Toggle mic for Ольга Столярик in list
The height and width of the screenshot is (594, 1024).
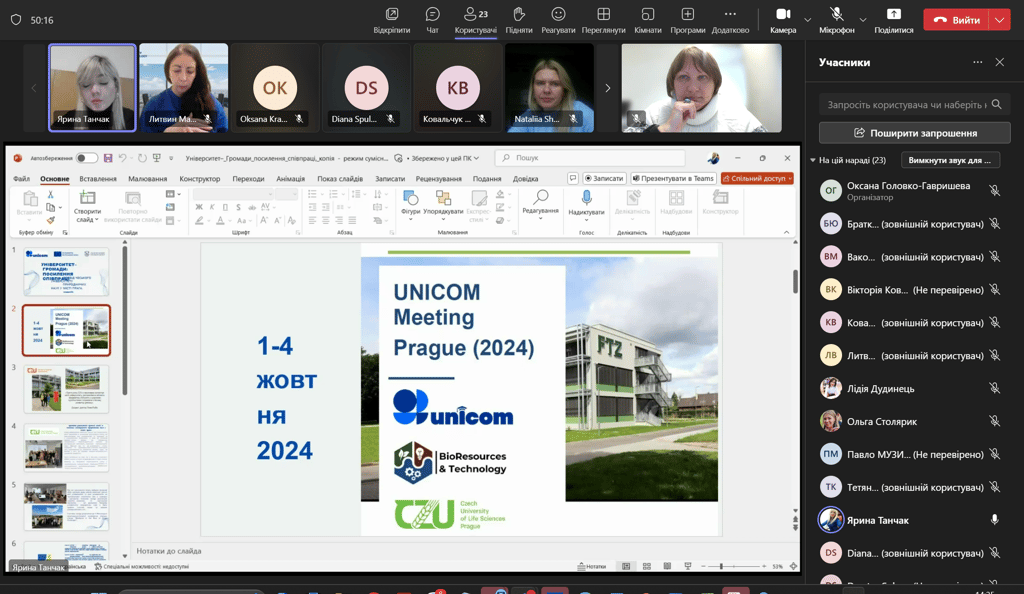tap(995, 422)
